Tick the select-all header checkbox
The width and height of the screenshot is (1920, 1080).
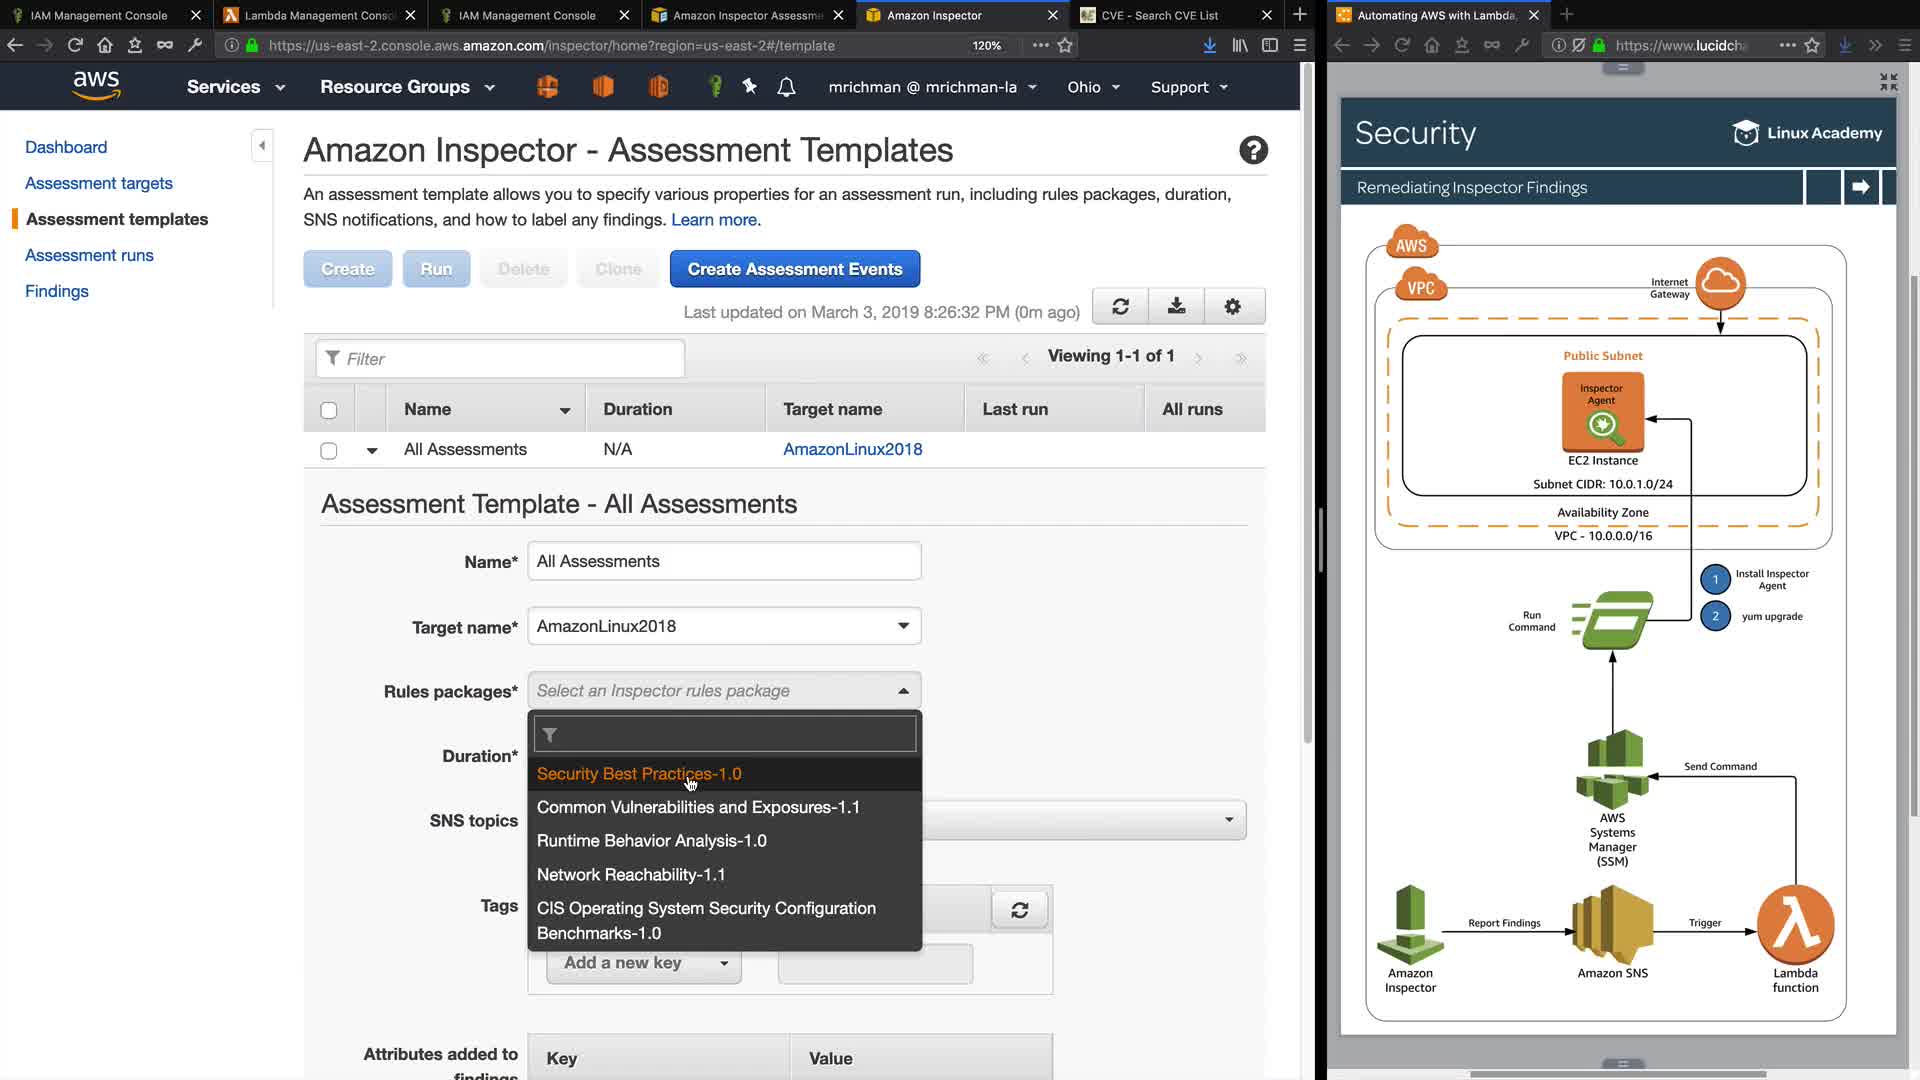[329, 410]
